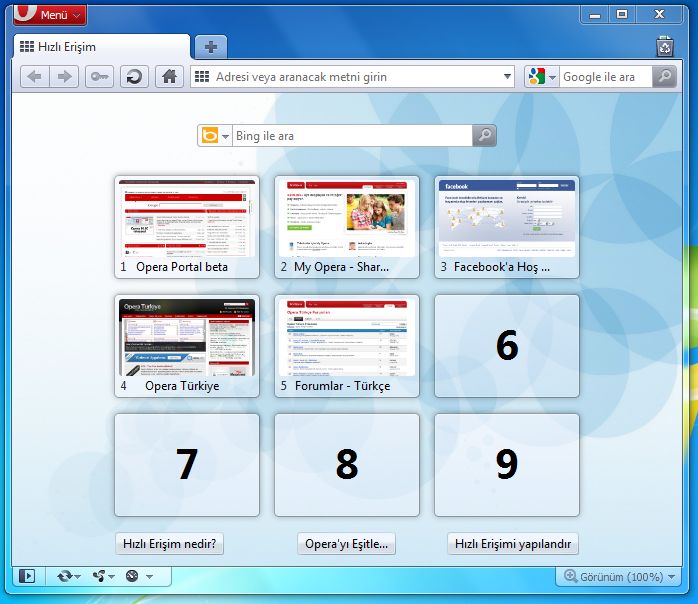The height and width of the screenshot is (604, 698).
Task: Open Speed Dial 1 Opera Portal beta
Action: [x=187, y=227]
